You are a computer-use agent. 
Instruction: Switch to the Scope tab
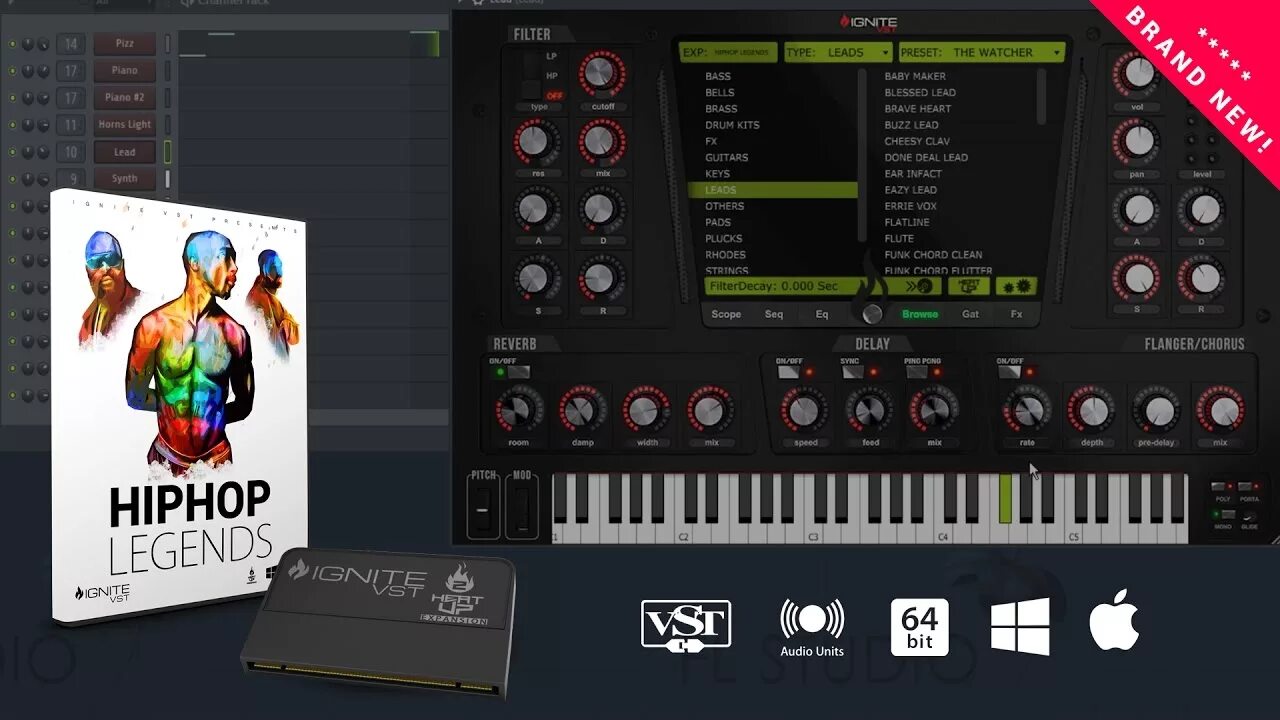[726, 314]
